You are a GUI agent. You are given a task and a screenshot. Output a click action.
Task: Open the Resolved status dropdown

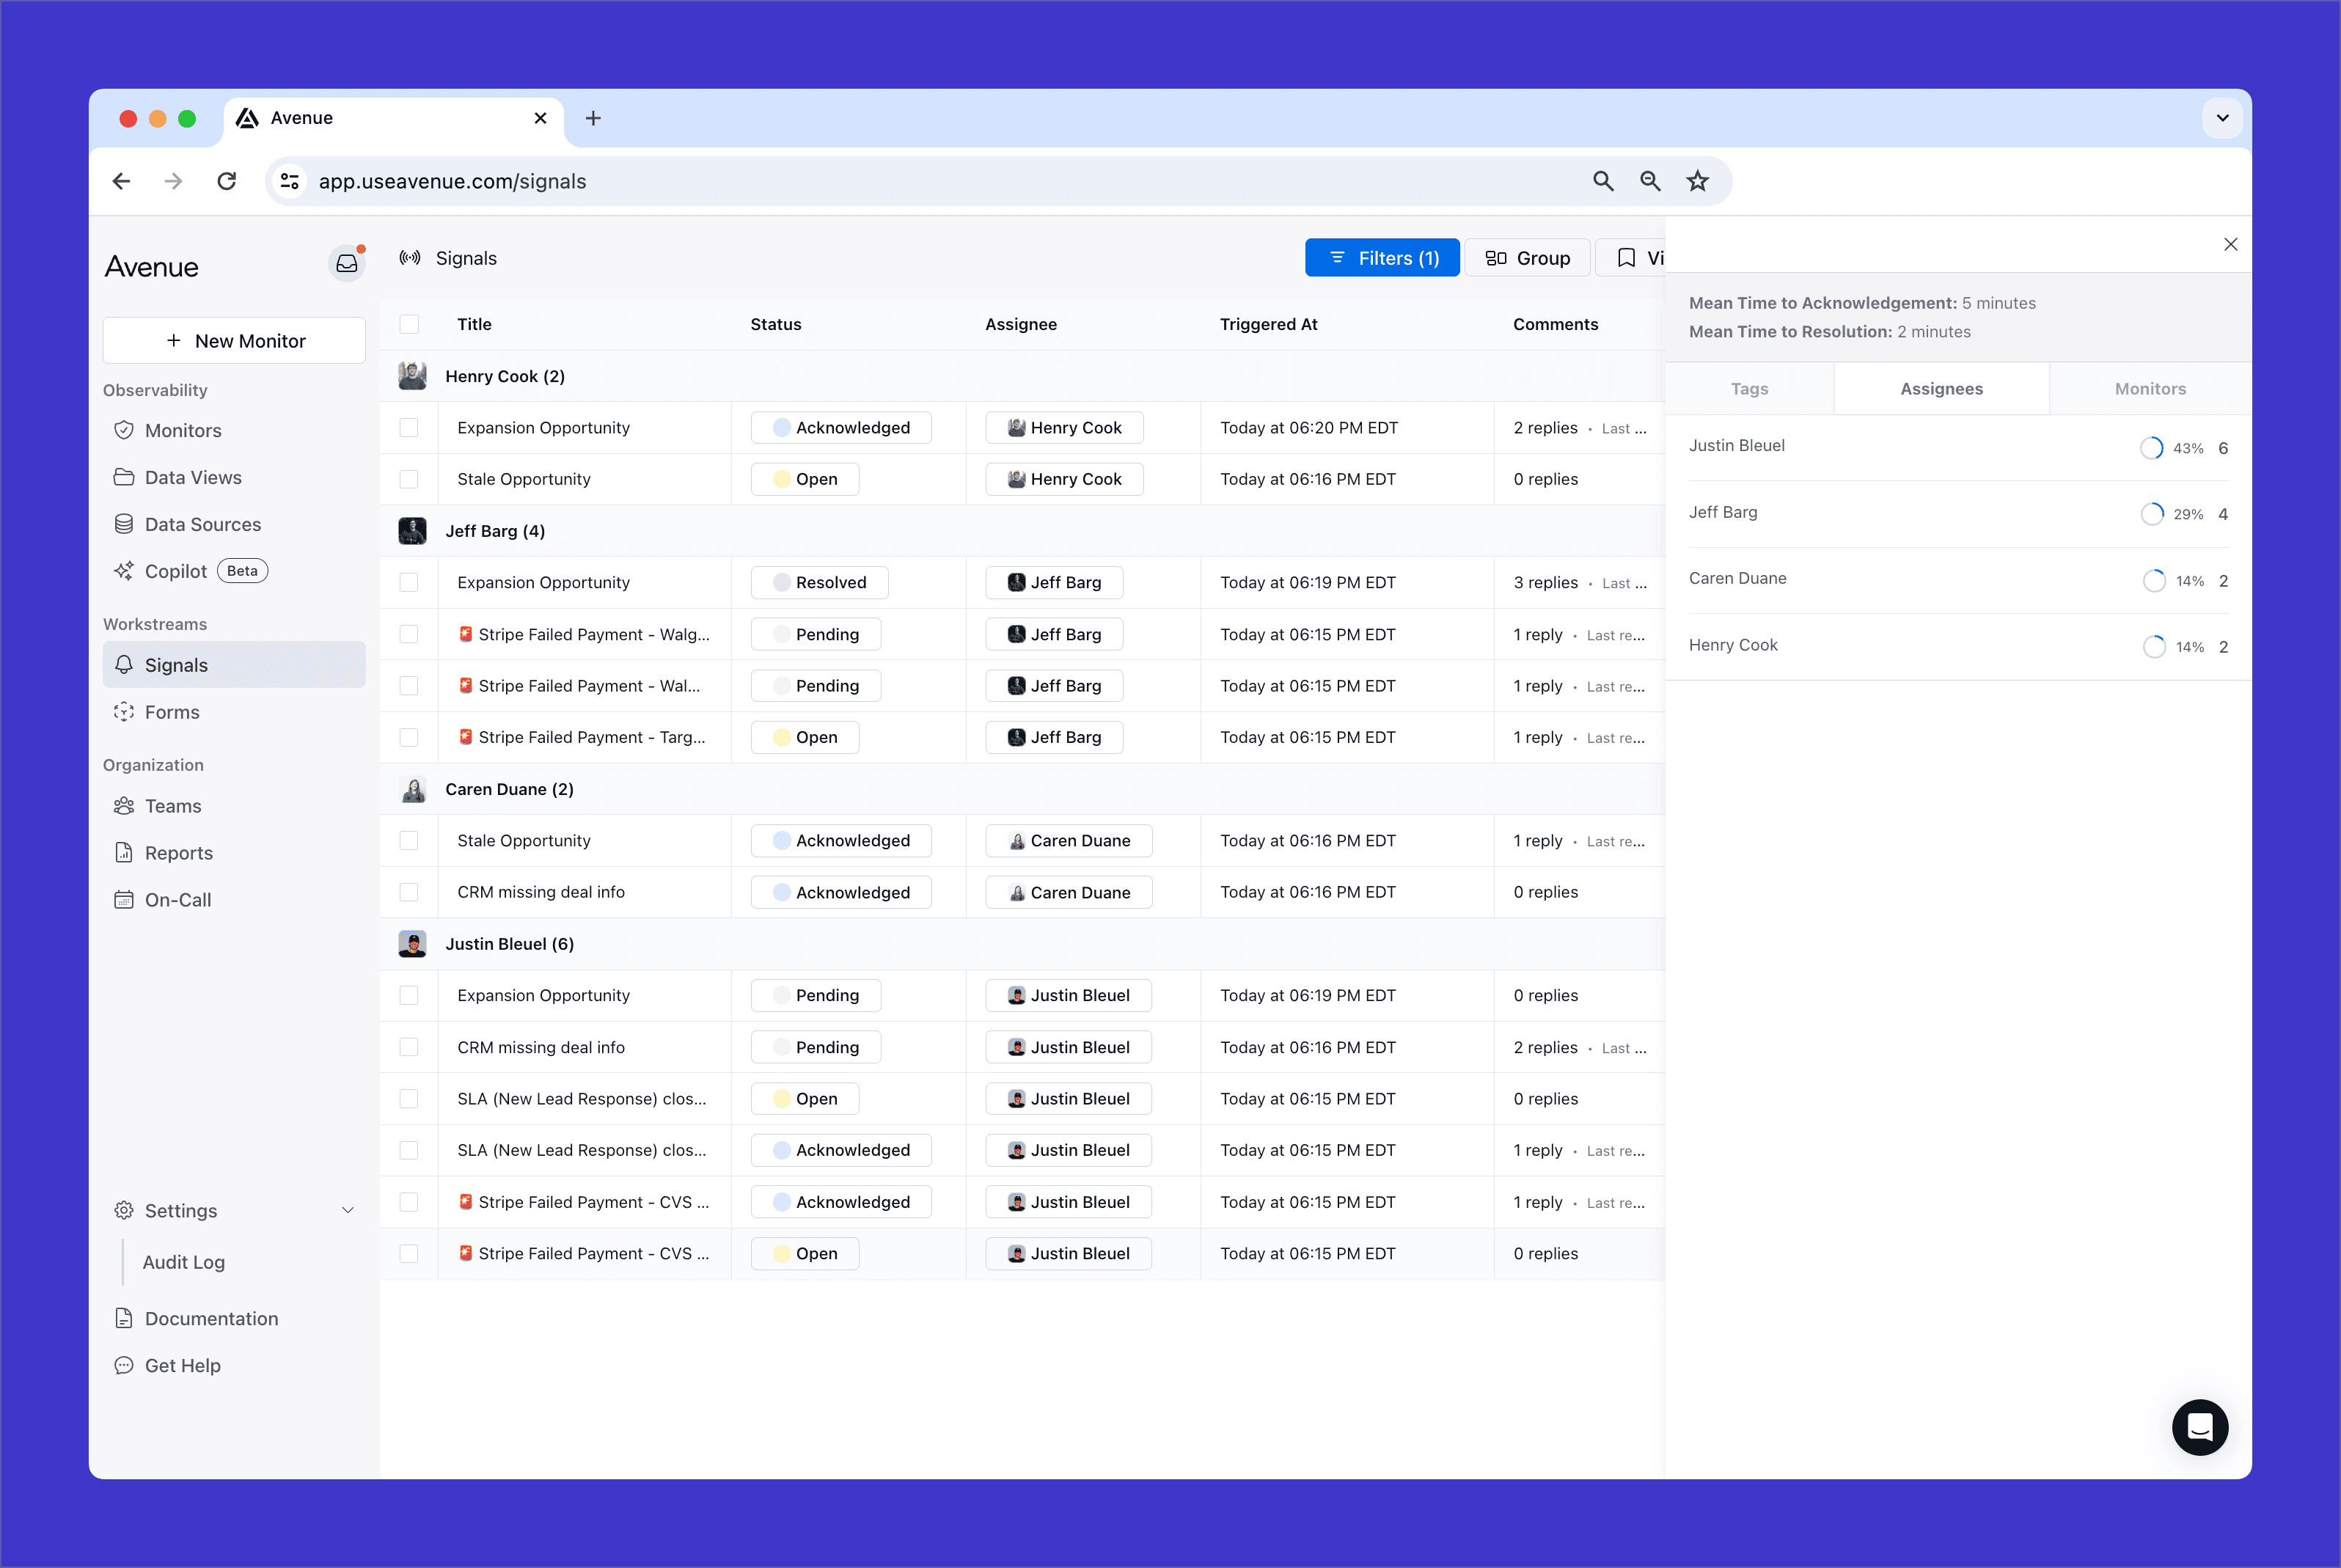(819, 582)
